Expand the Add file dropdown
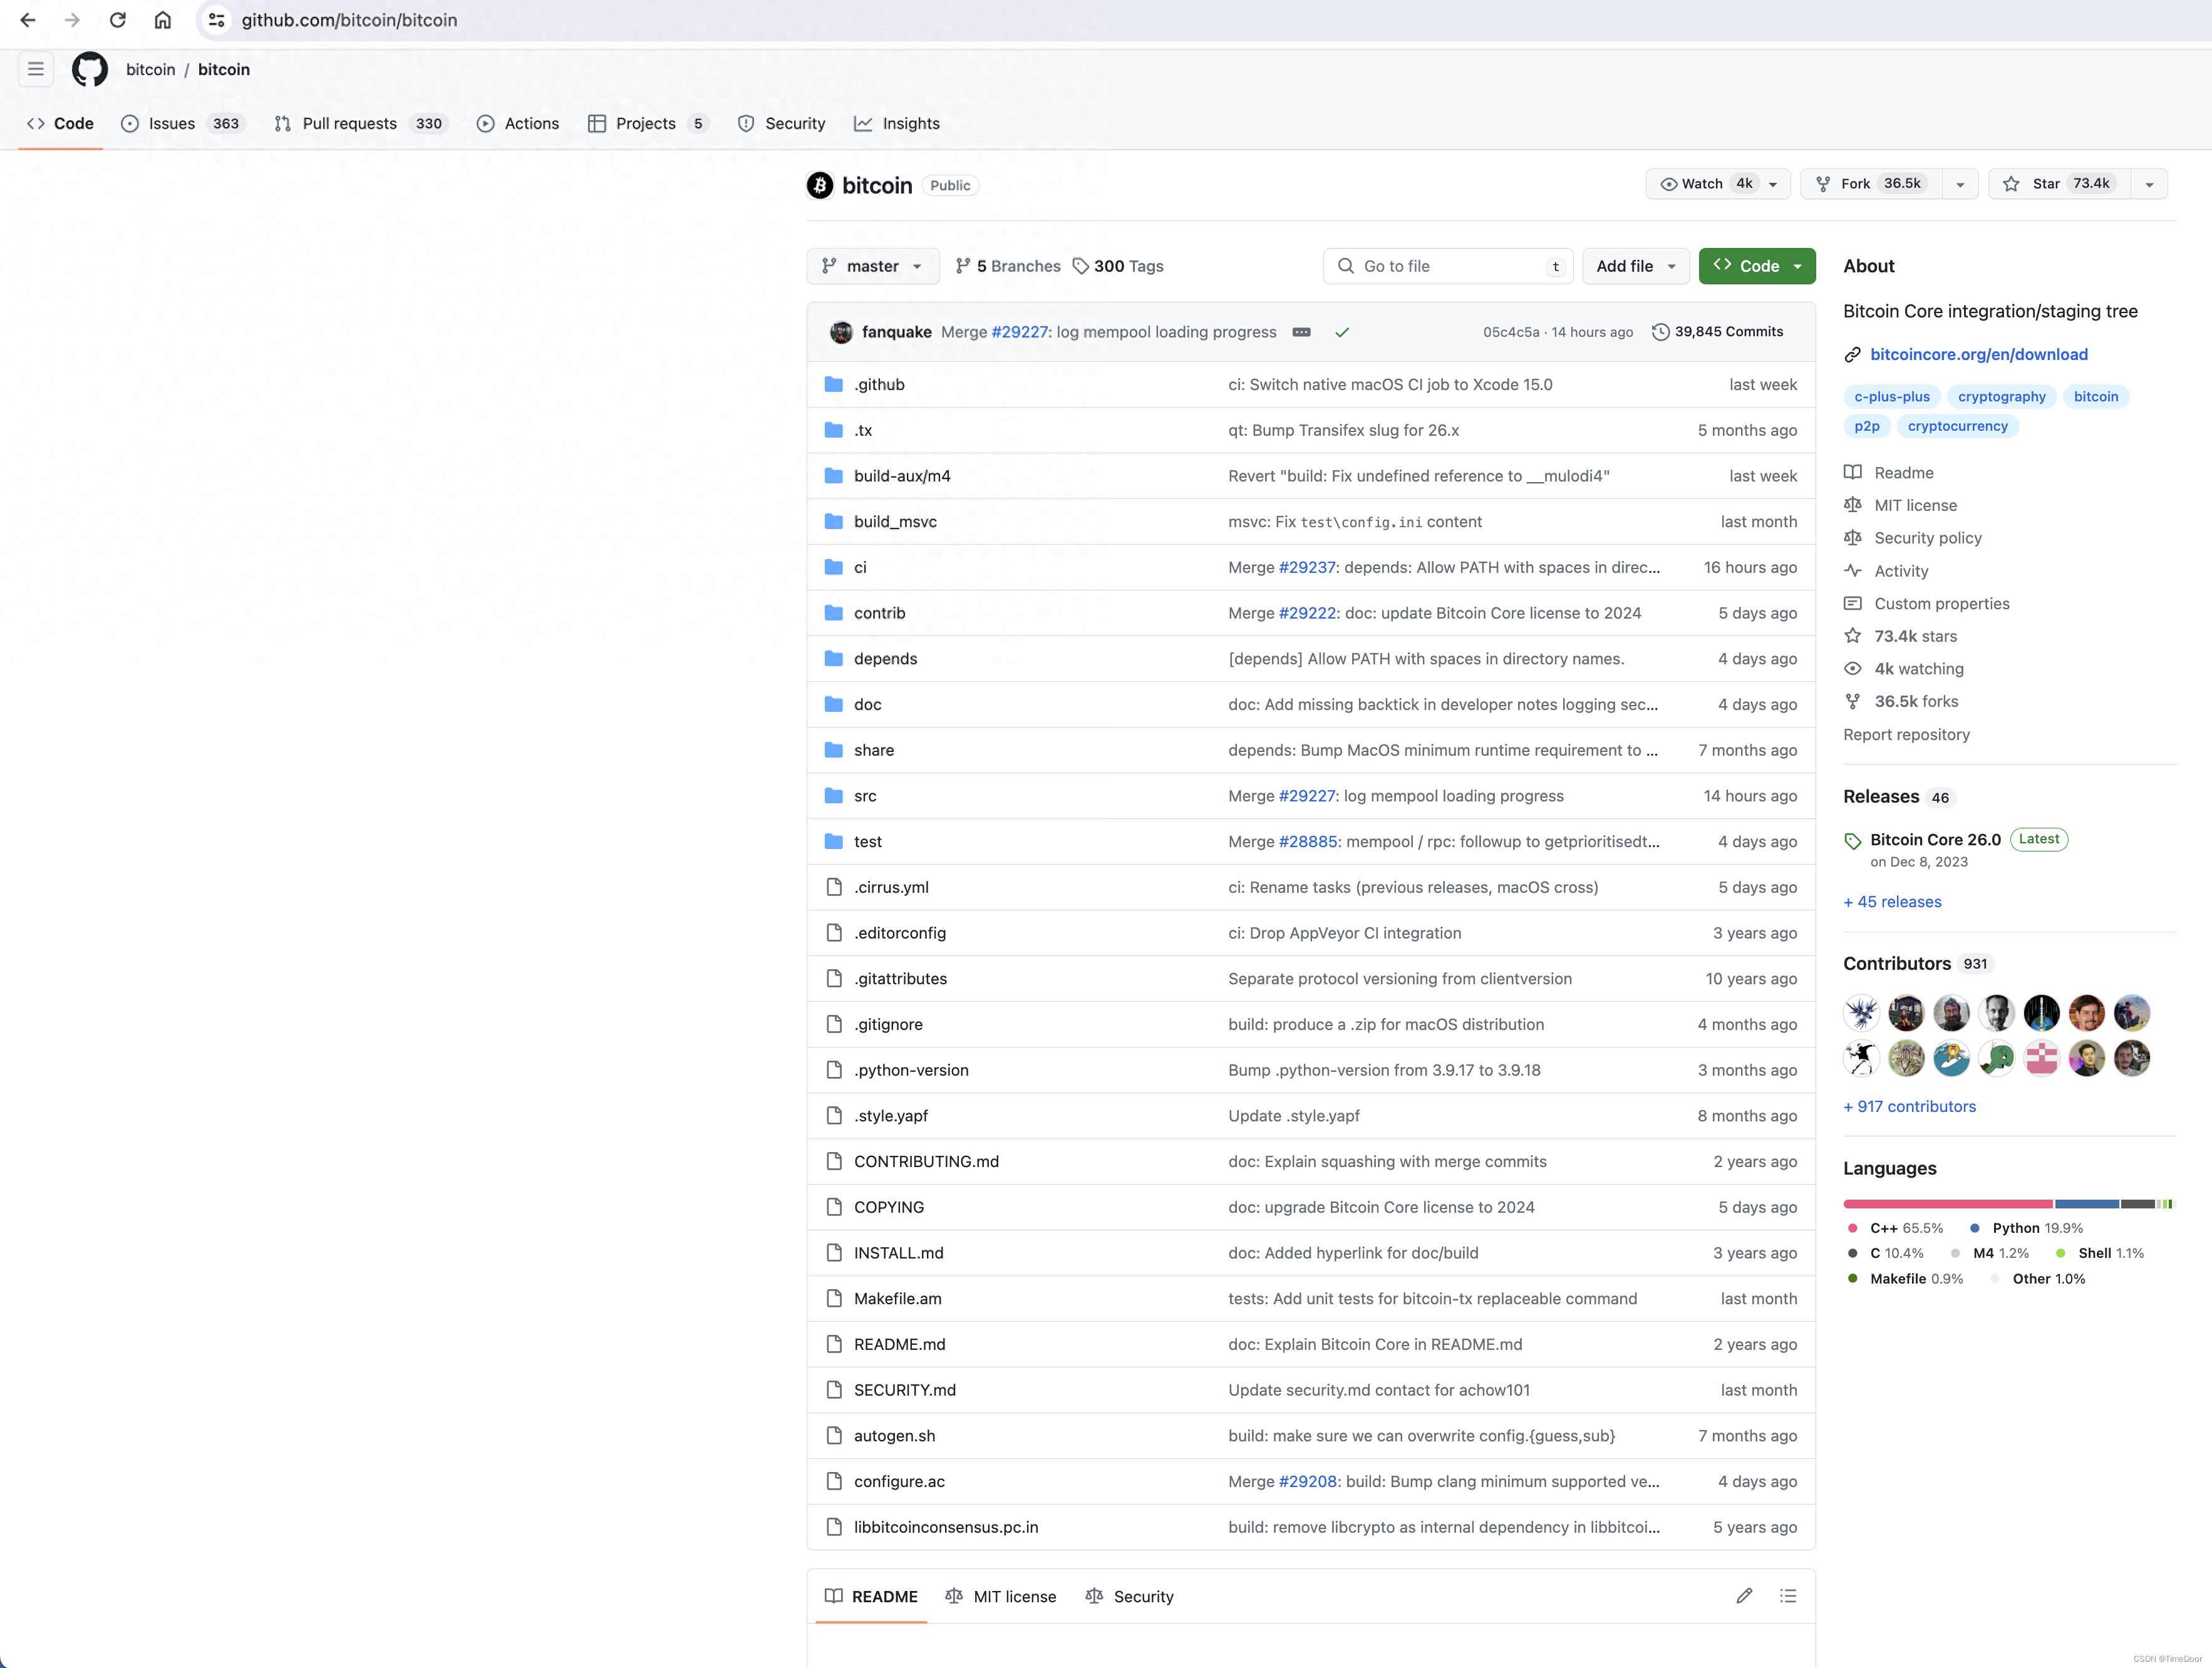Viewport: 2212px width, 1668px height. (1635, 266)
